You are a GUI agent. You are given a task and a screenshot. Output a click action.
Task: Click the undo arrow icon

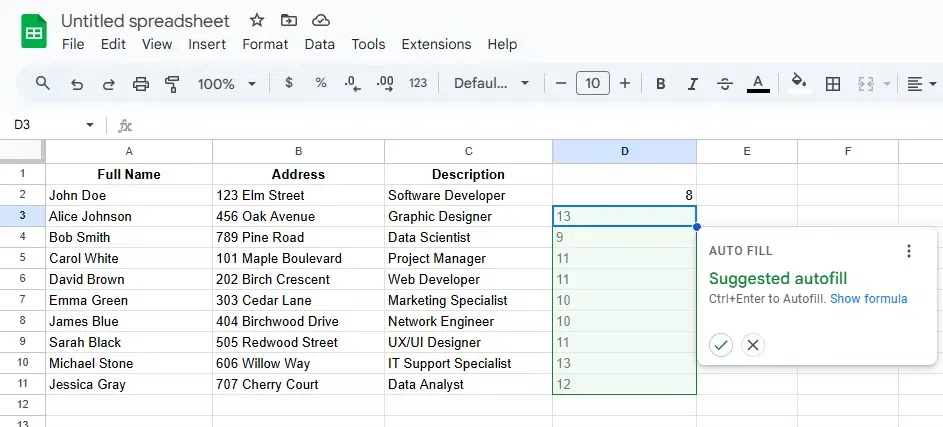coord(77,84)
